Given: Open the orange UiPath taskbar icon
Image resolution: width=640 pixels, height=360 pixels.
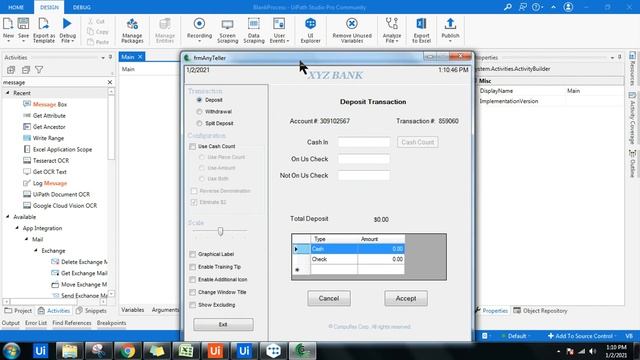Looking at the screenshot, I should [x=215, y=351].
